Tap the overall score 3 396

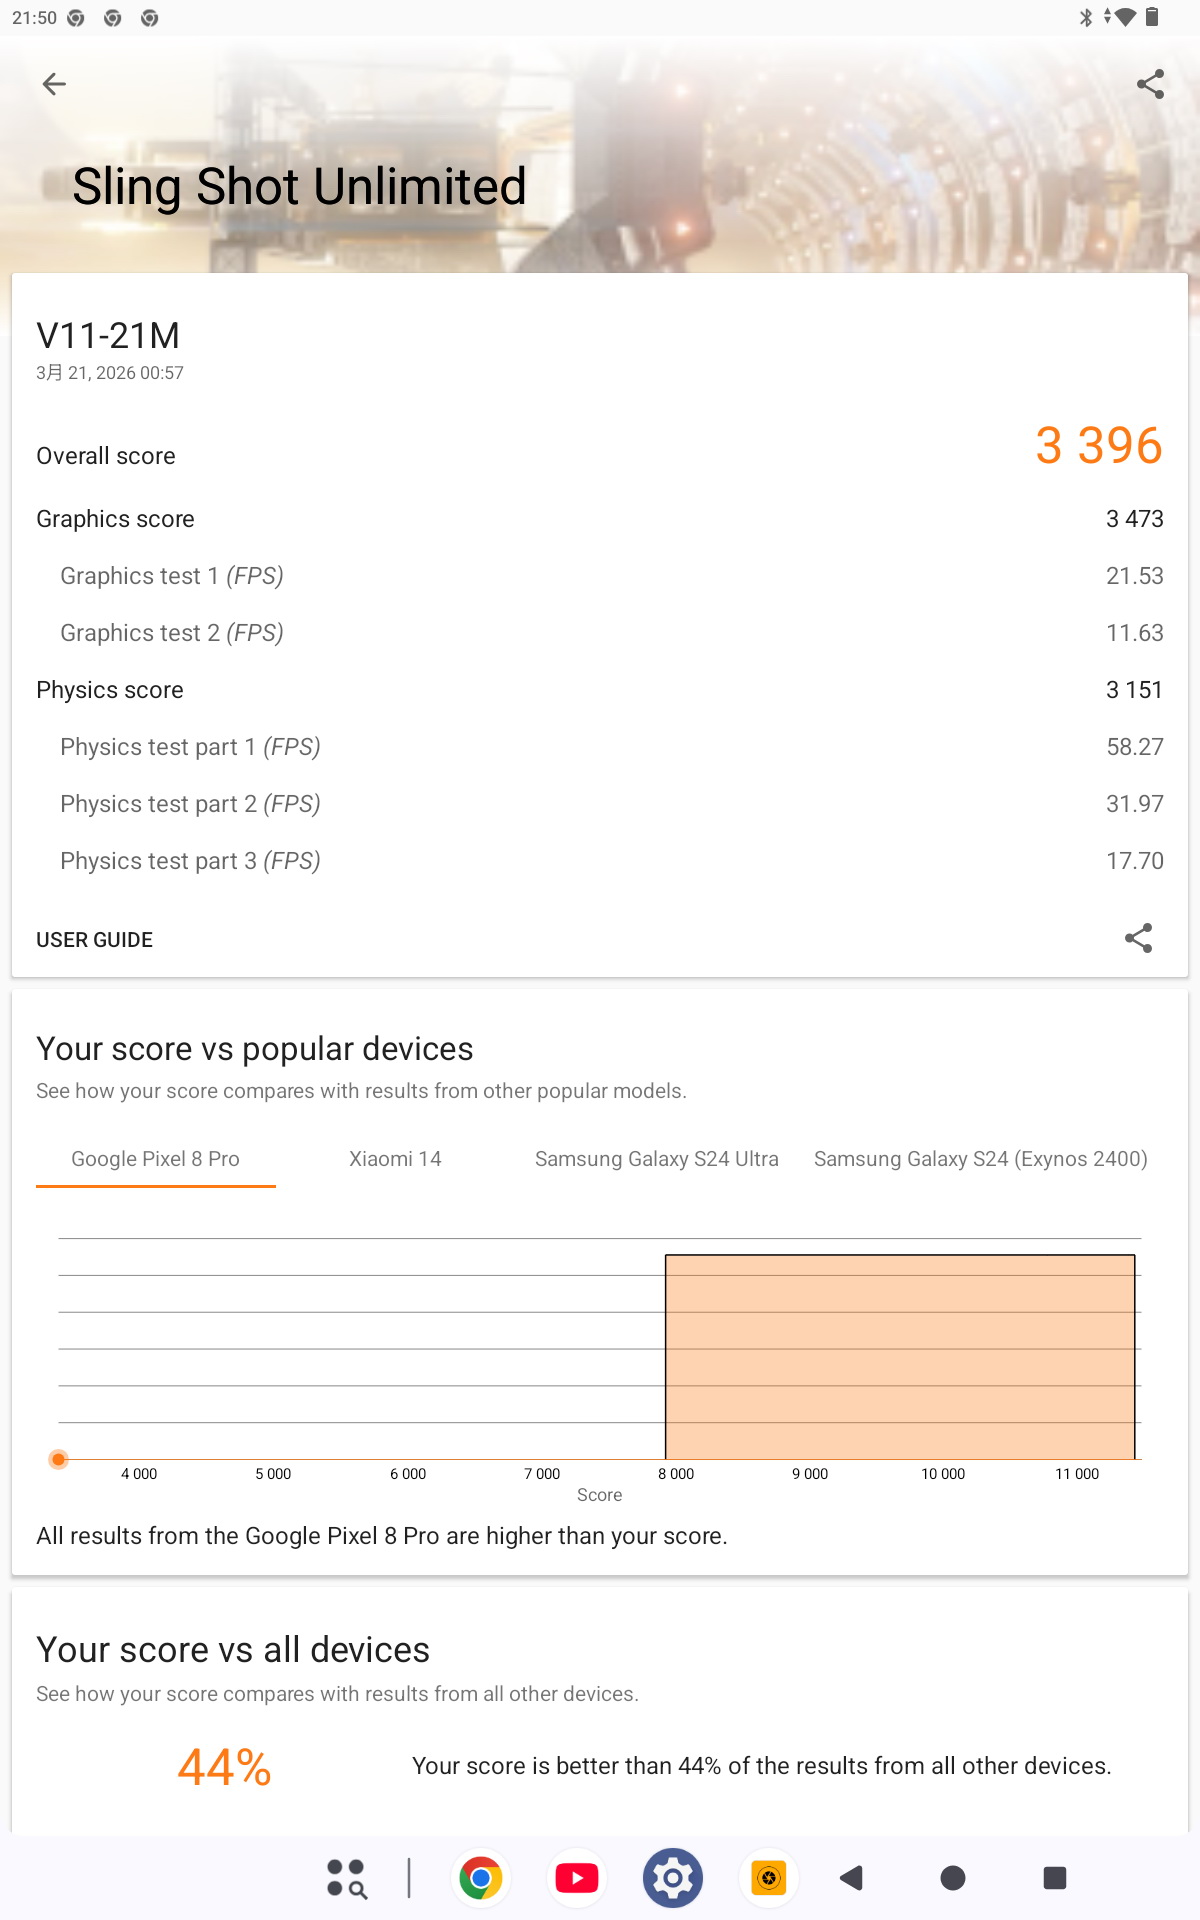click(1098, 446)
